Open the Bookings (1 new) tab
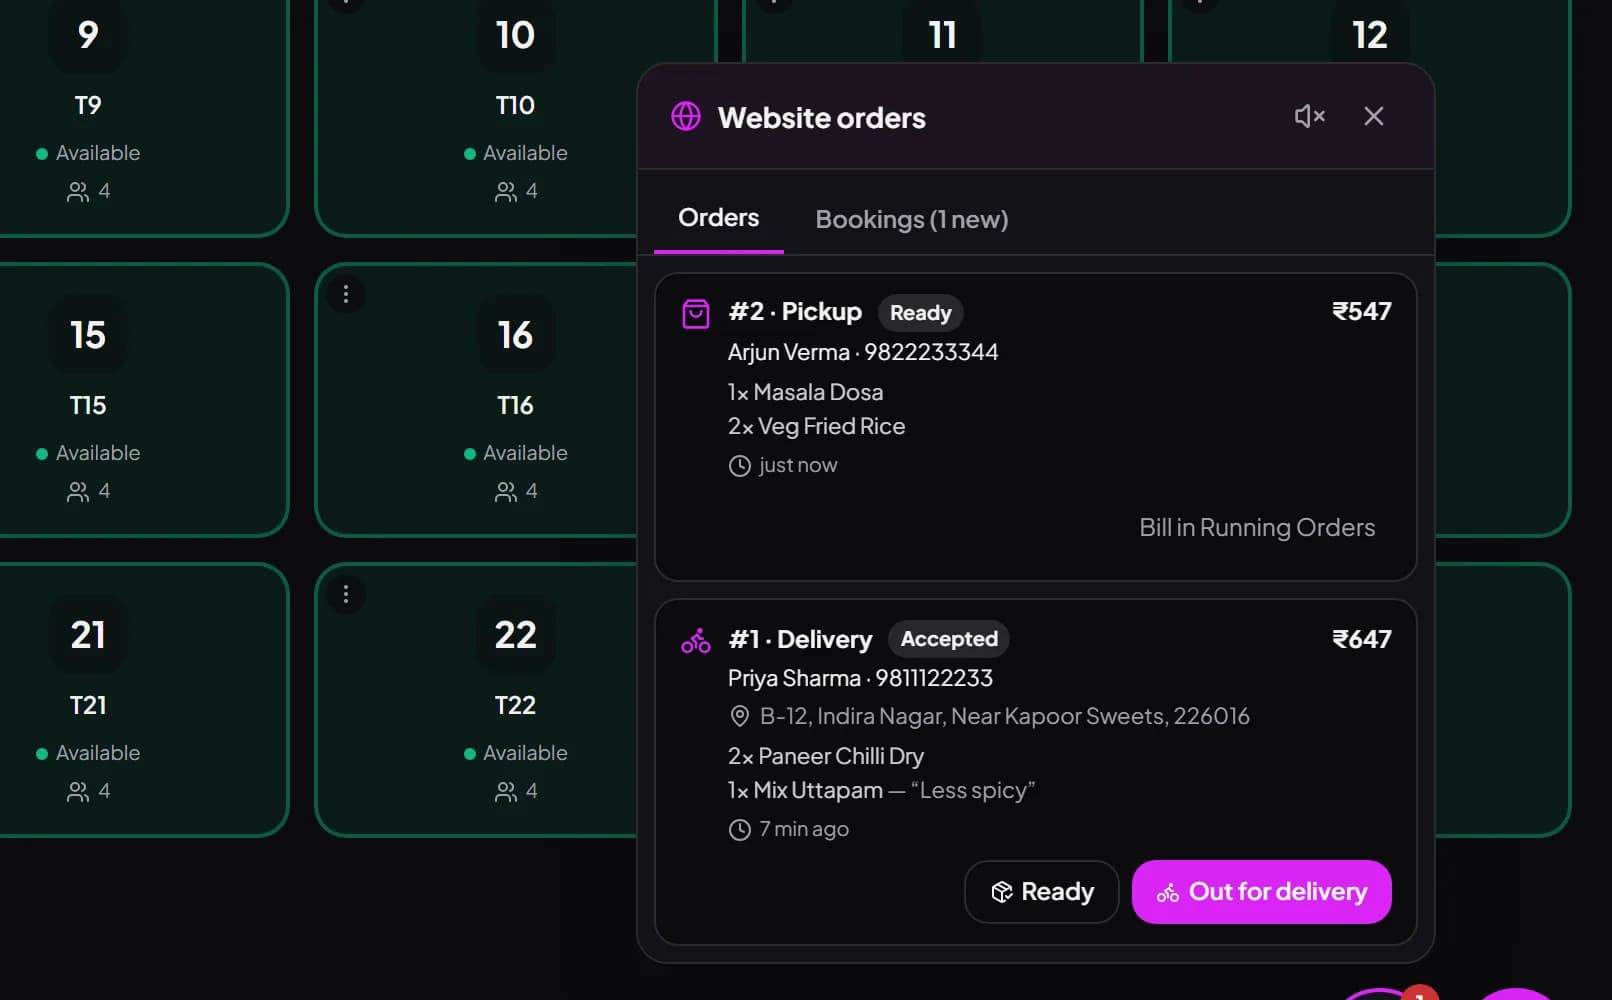1612x1000 pixels. [x=912, y=219]
